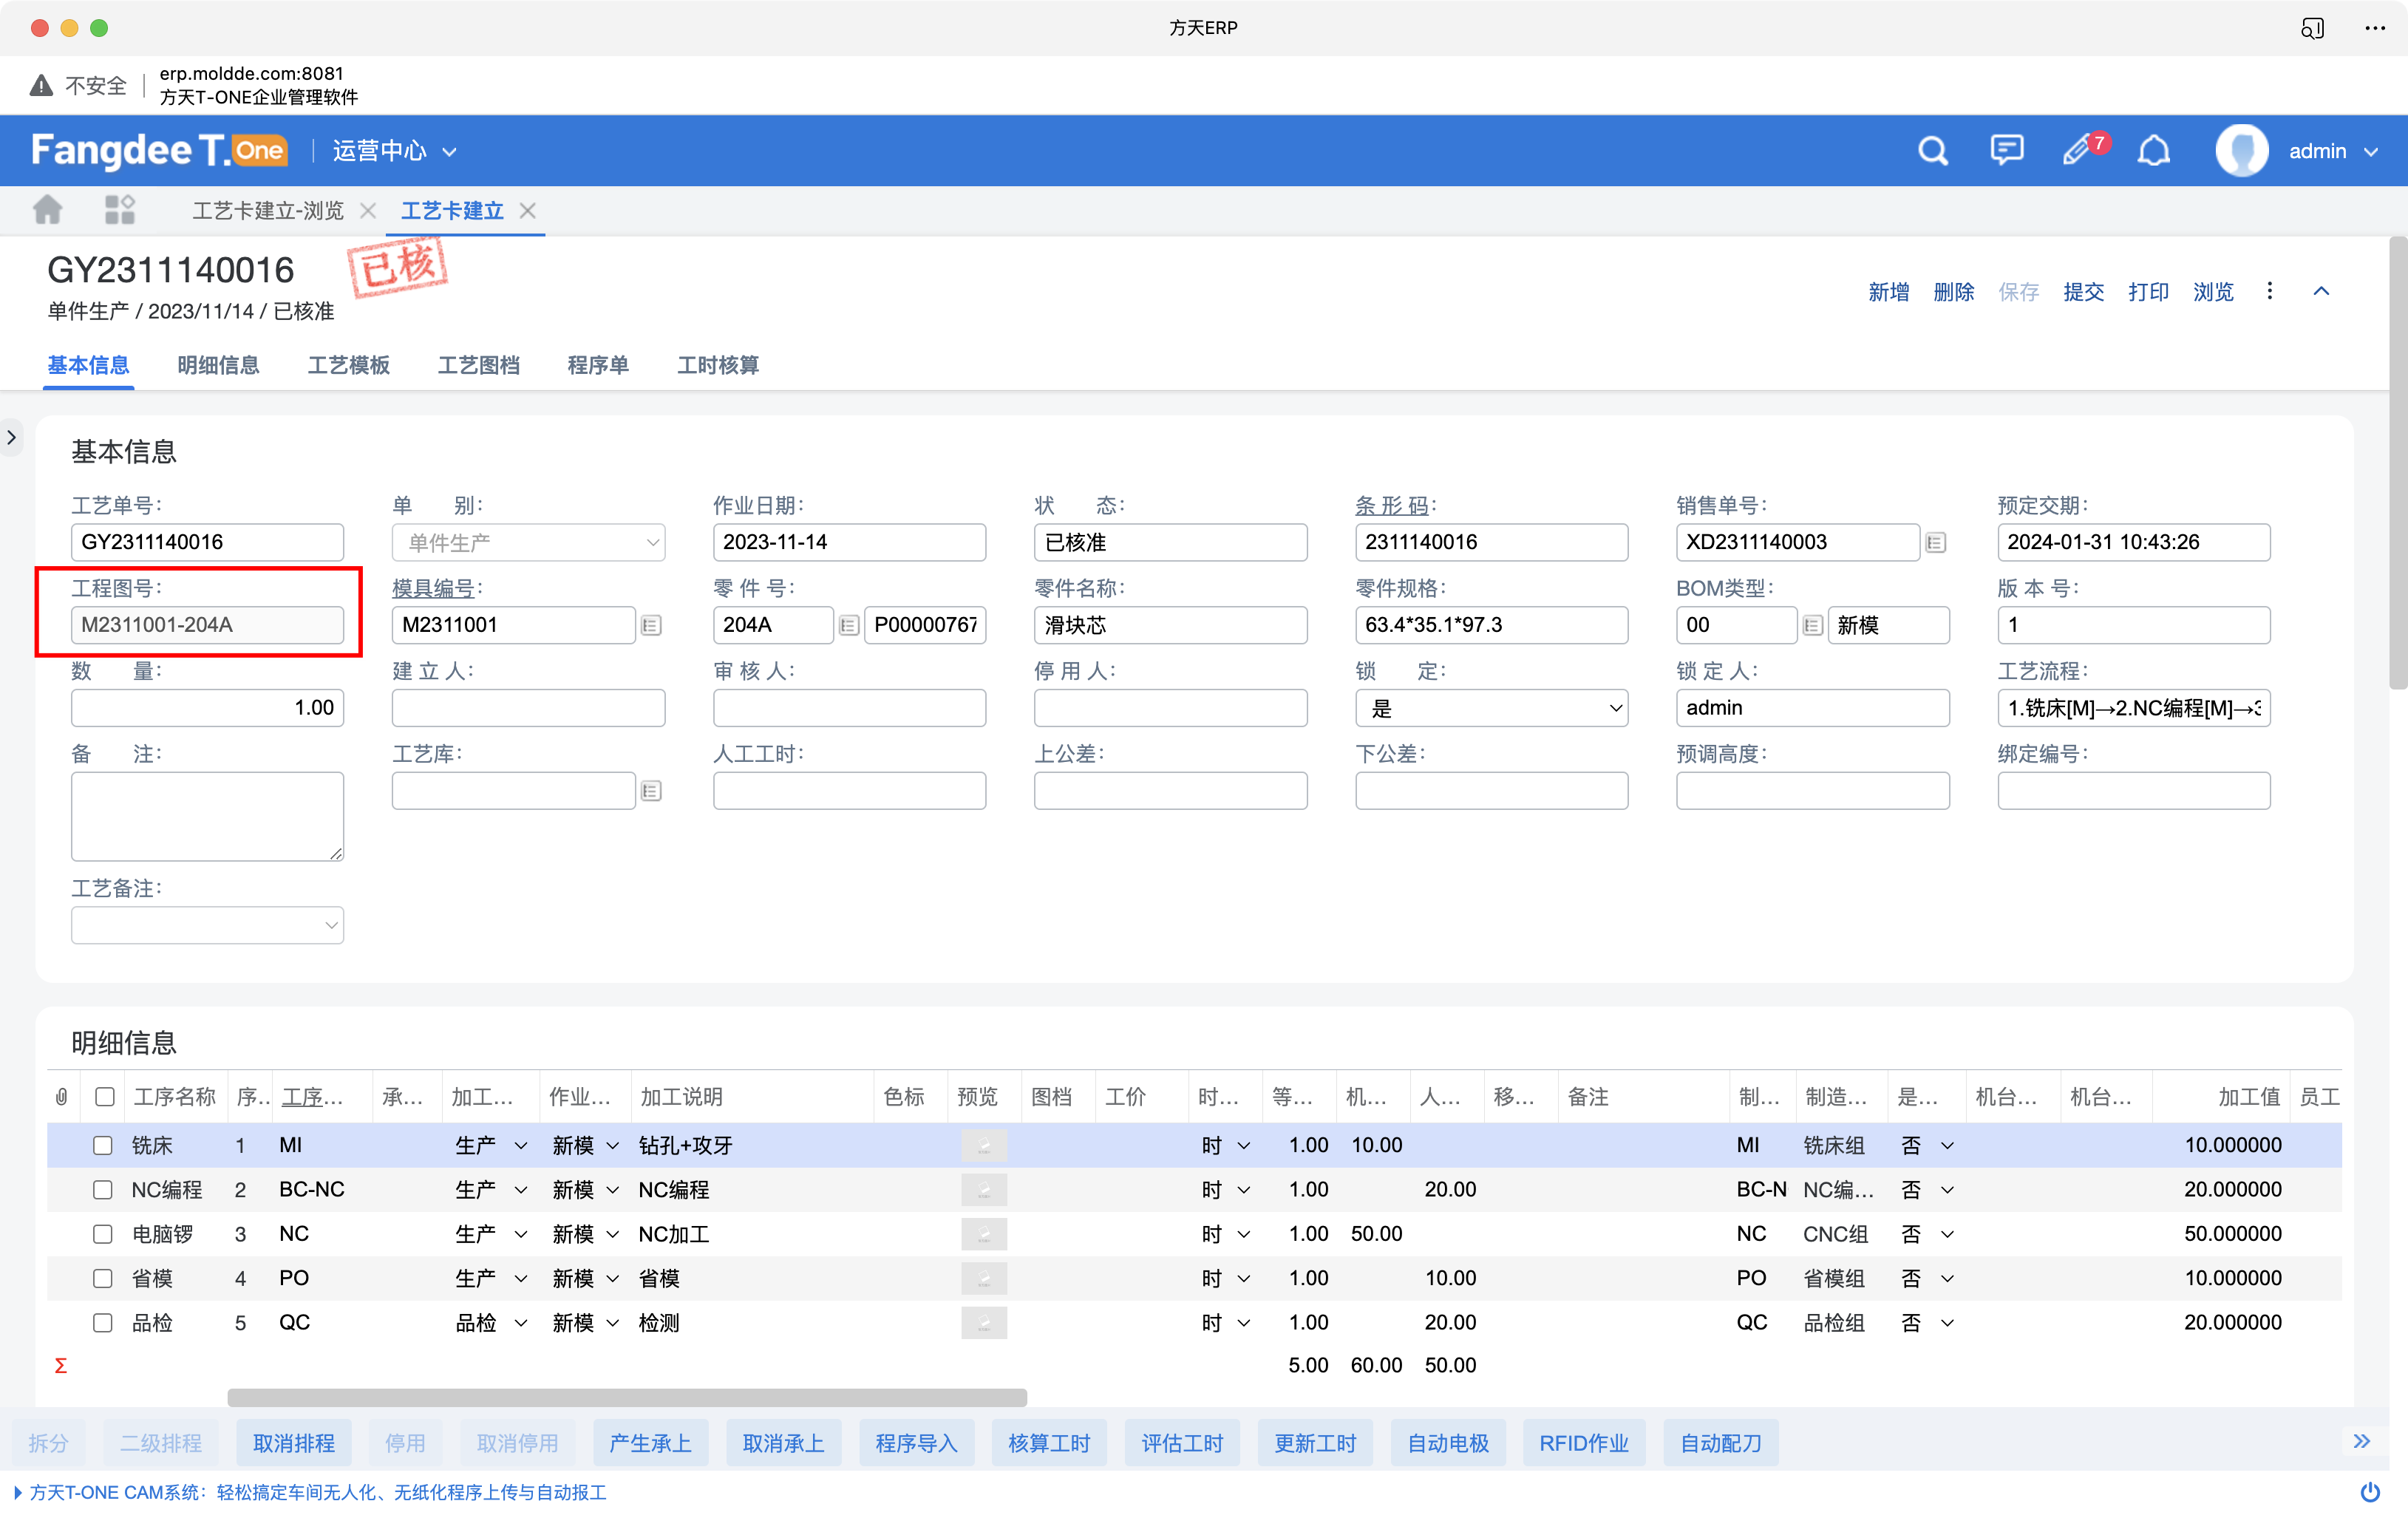Check the 铣床 row checkbox
Viewport: 2408px width, 1515px height.
point(103,1145)
